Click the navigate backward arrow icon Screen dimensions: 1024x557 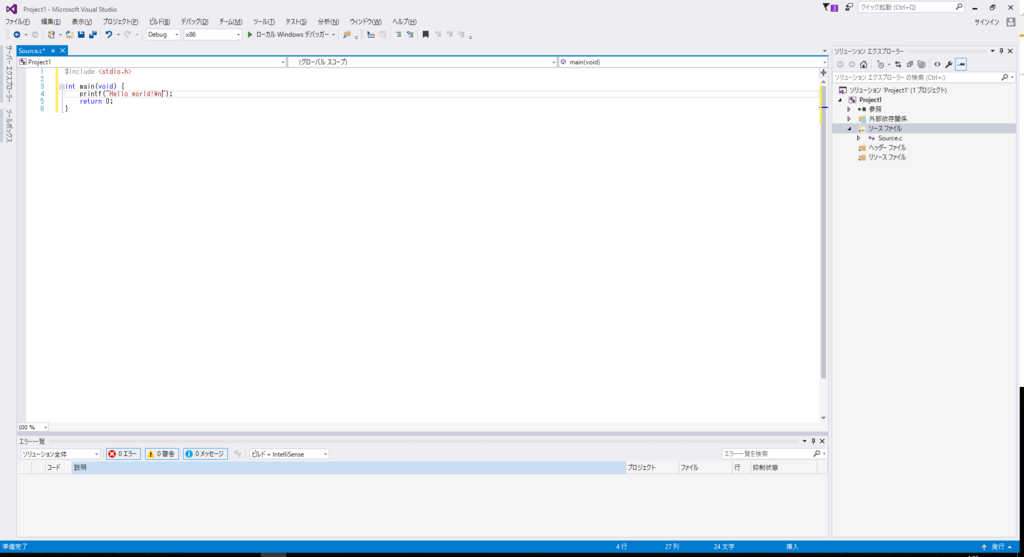(x=16, y=35)
